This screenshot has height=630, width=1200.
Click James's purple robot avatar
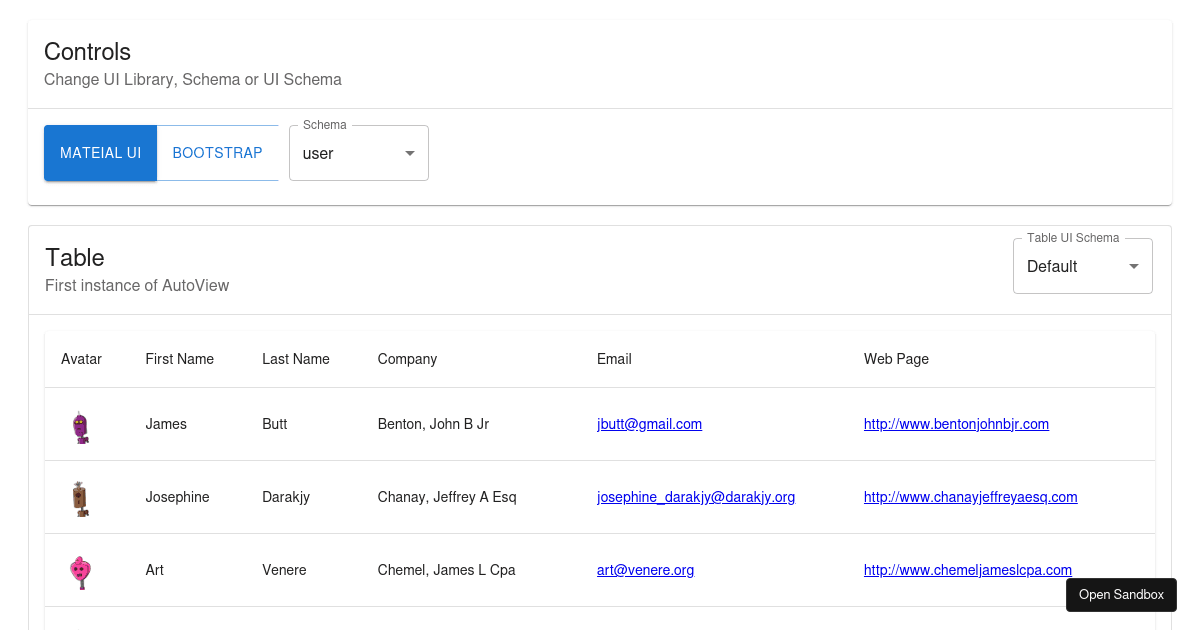81,425
